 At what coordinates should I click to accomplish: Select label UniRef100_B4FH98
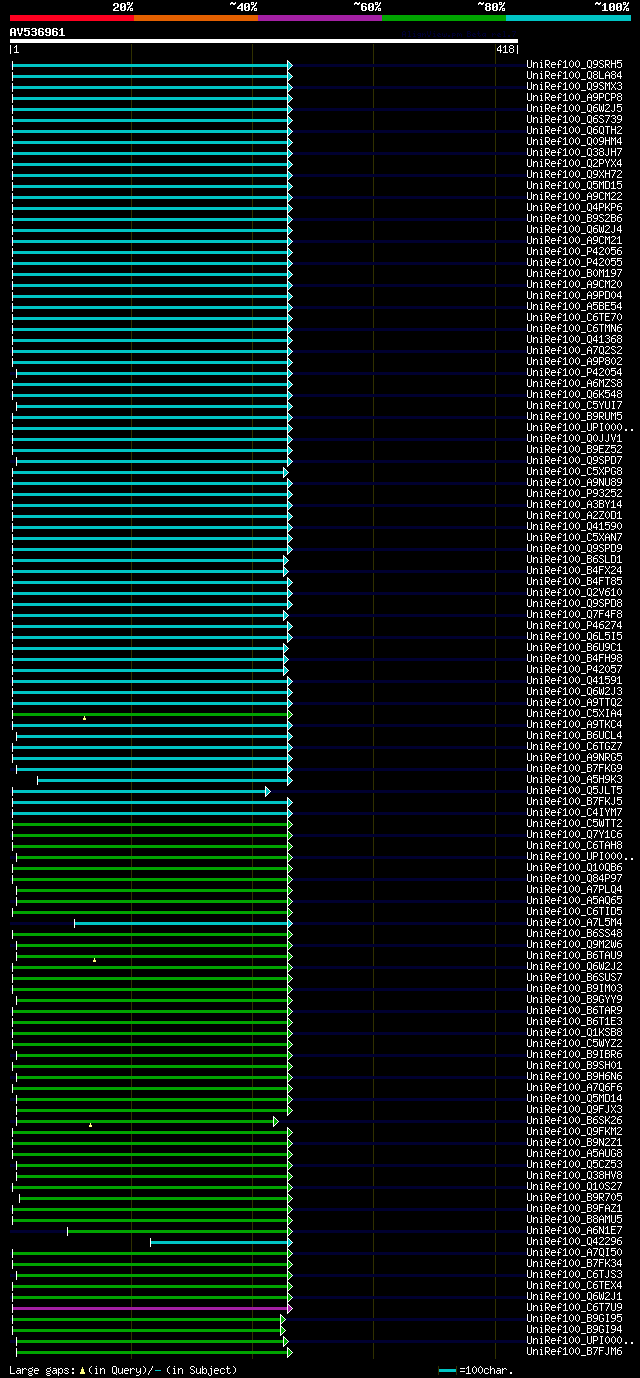[574, 658]
